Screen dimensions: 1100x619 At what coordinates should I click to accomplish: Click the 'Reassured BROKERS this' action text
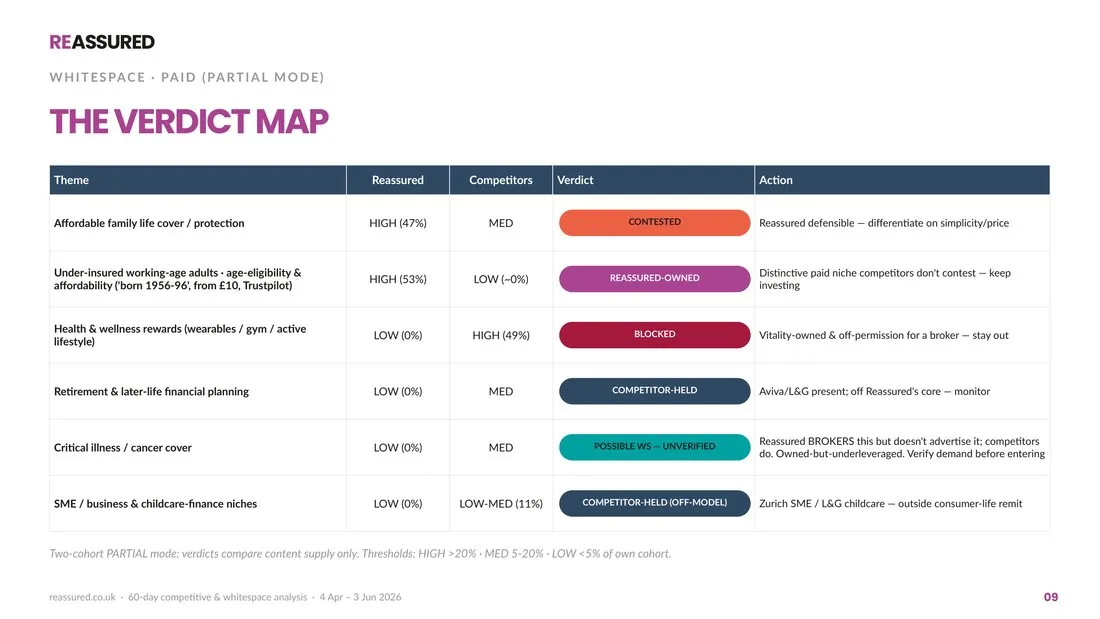tap(902, 447)
